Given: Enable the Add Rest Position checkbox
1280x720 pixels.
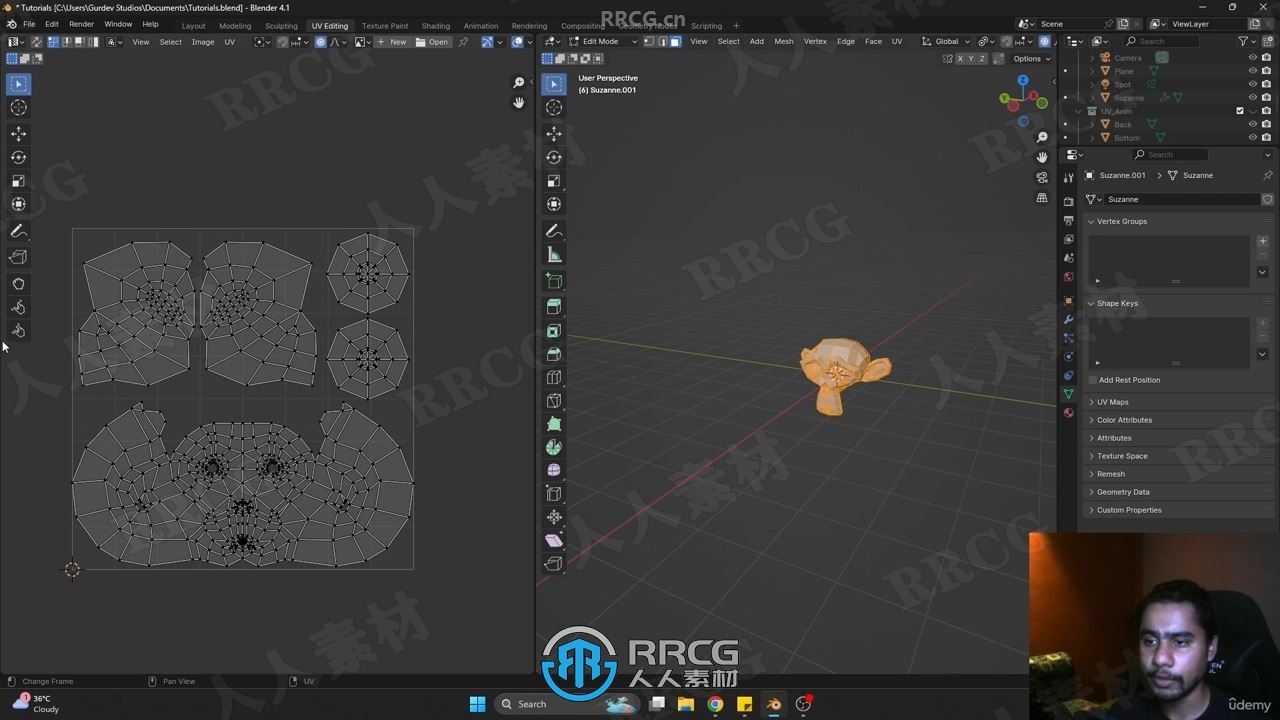Looking at the screenshot, I should coord(1093,380).
